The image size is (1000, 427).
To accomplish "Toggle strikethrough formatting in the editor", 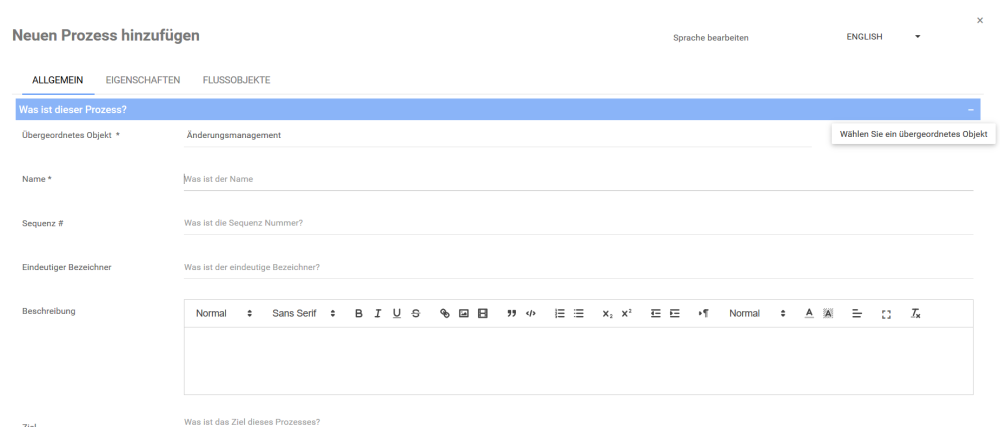I will click(x=416, y=314).
